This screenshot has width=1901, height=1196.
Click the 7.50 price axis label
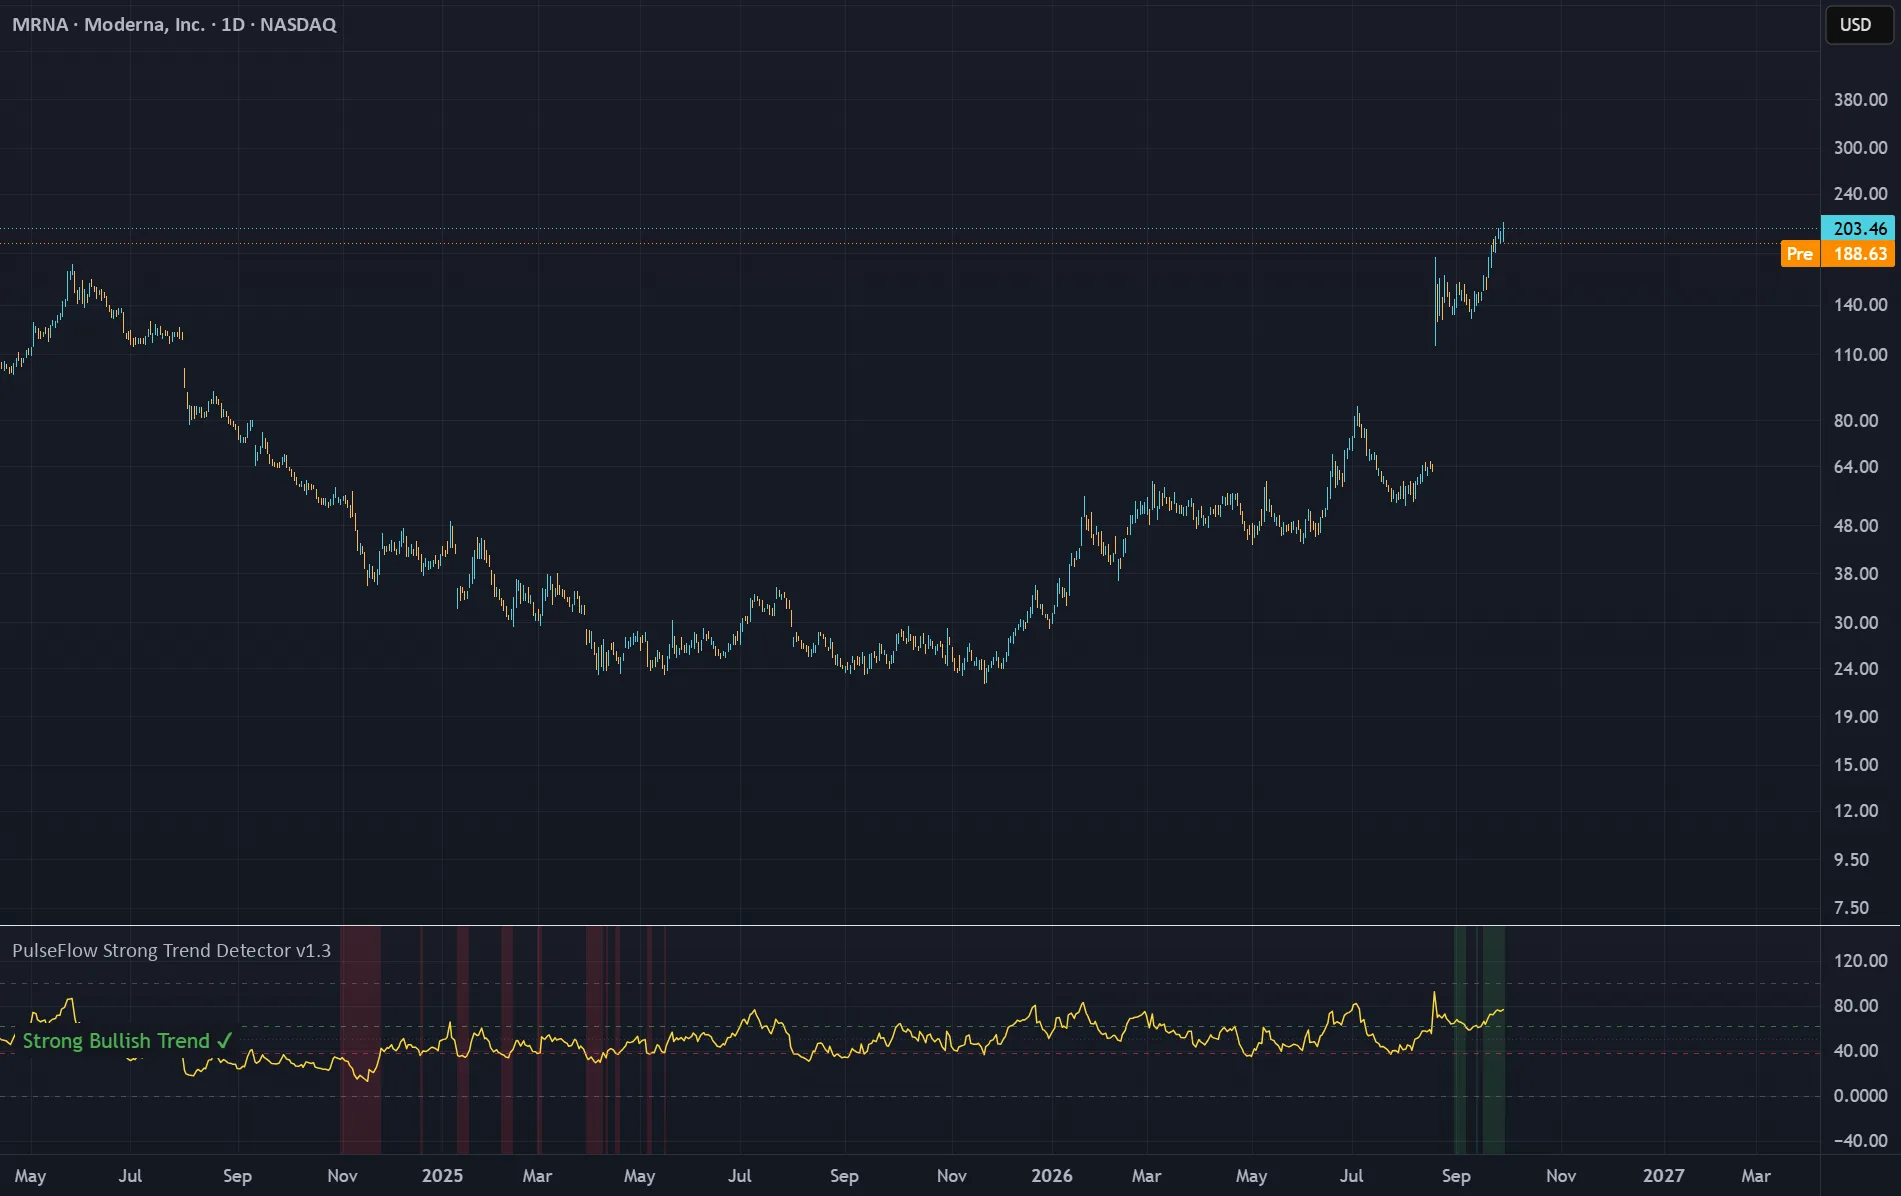tap(1851, 908)
